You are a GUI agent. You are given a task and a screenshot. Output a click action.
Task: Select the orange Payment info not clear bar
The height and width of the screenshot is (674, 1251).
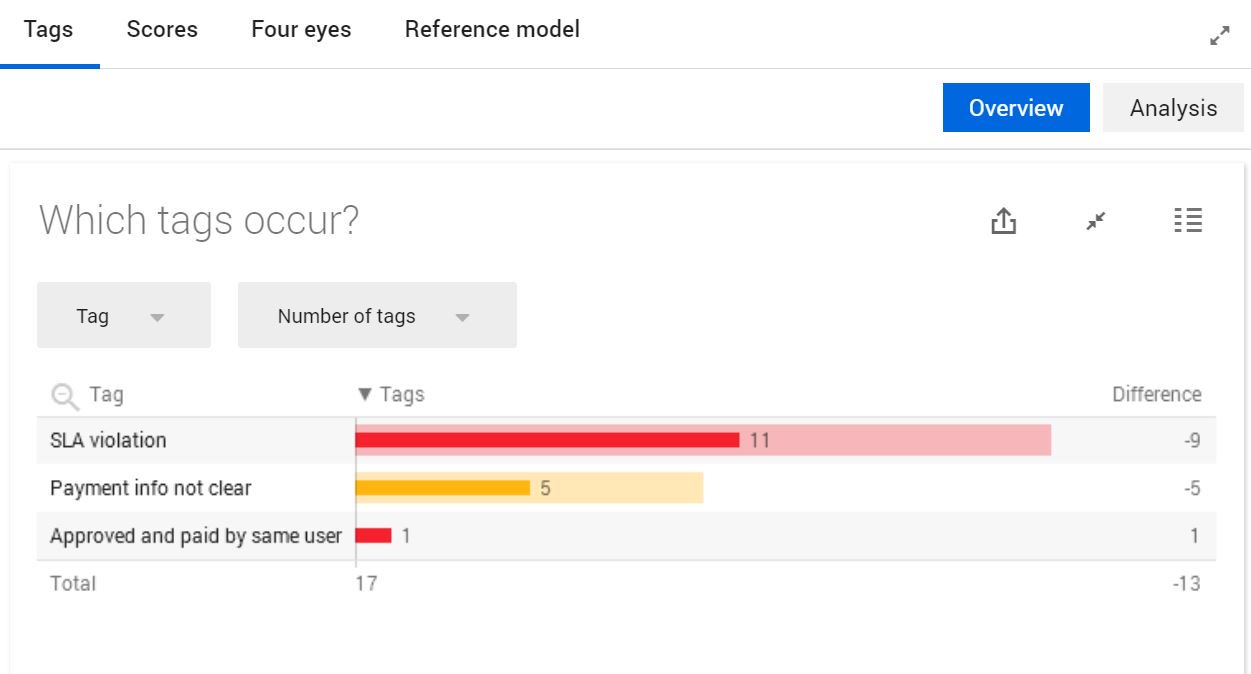443,488
